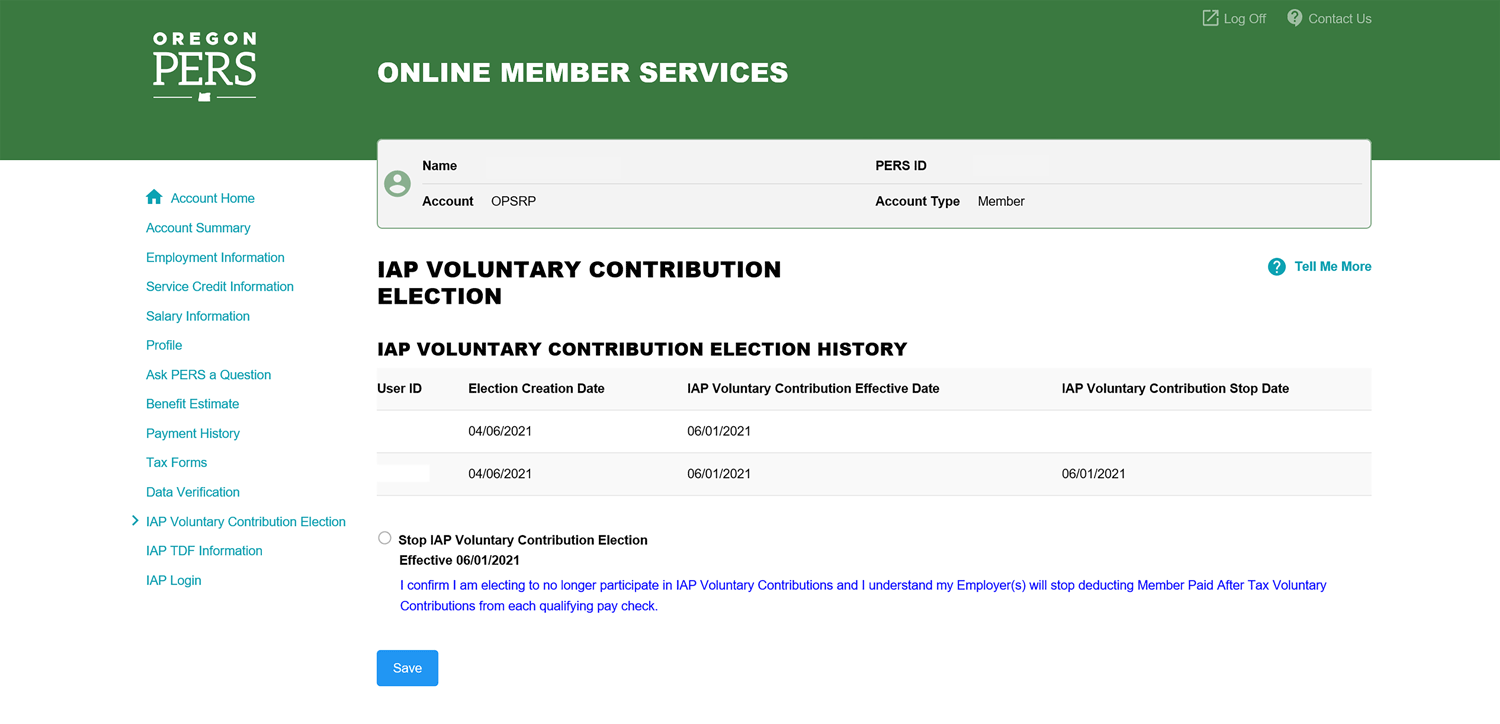The width and height of the screenshot is (1500, 724).
Task: Open Tax Forms from sidebar
Action: coord(176,462)
